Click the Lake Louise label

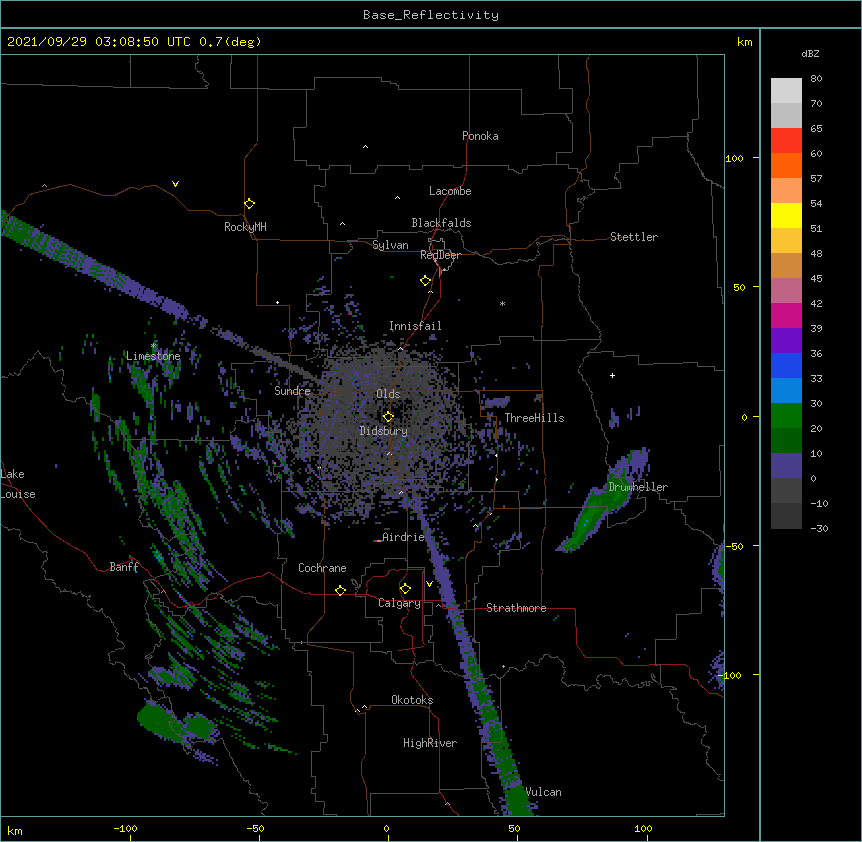tap(18, 484)
